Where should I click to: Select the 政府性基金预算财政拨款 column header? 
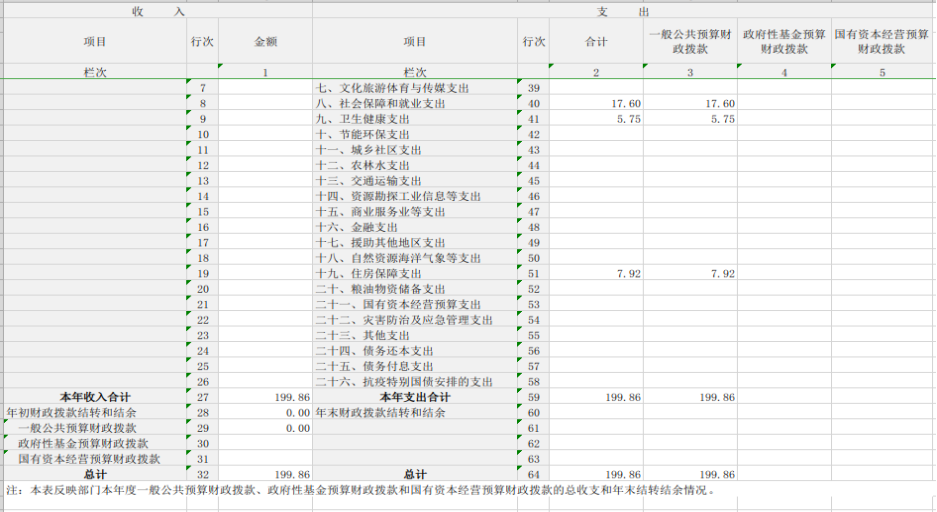pyautogui.click(x=784, y=42)
